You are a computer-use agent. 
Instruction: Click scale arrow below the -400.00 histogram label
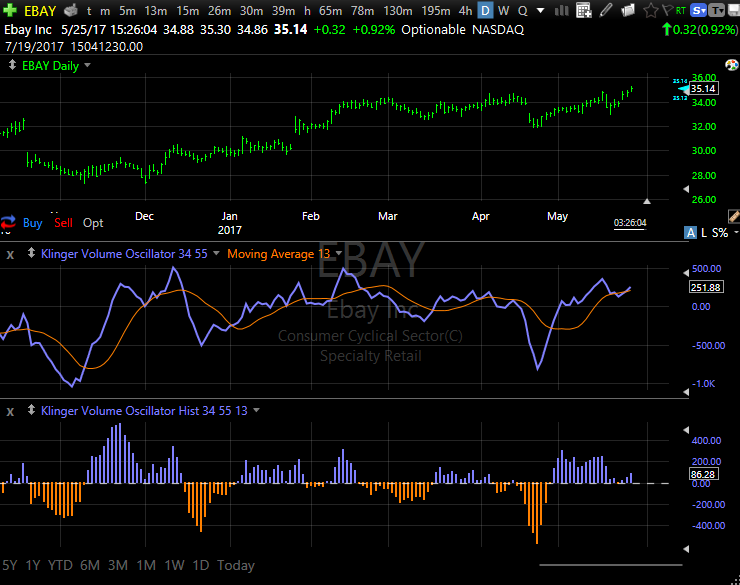(x=686, y=549)
